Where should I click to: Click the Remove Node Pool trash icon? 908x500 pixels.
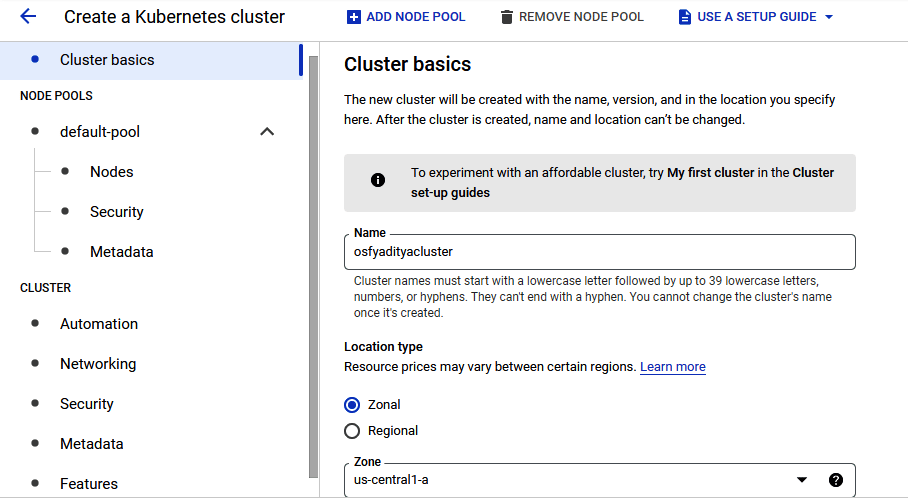coord(507,17)
